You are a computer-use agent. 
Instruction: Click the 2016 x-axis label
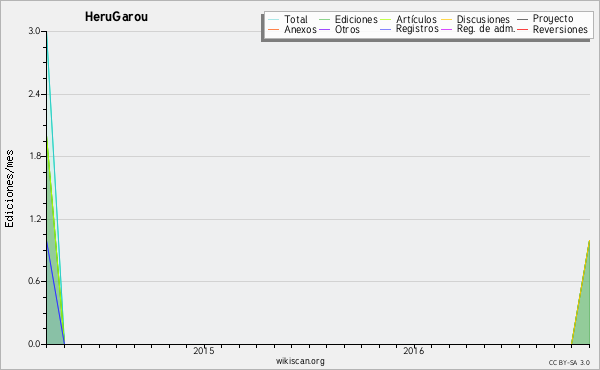click(x=414, y=351)
